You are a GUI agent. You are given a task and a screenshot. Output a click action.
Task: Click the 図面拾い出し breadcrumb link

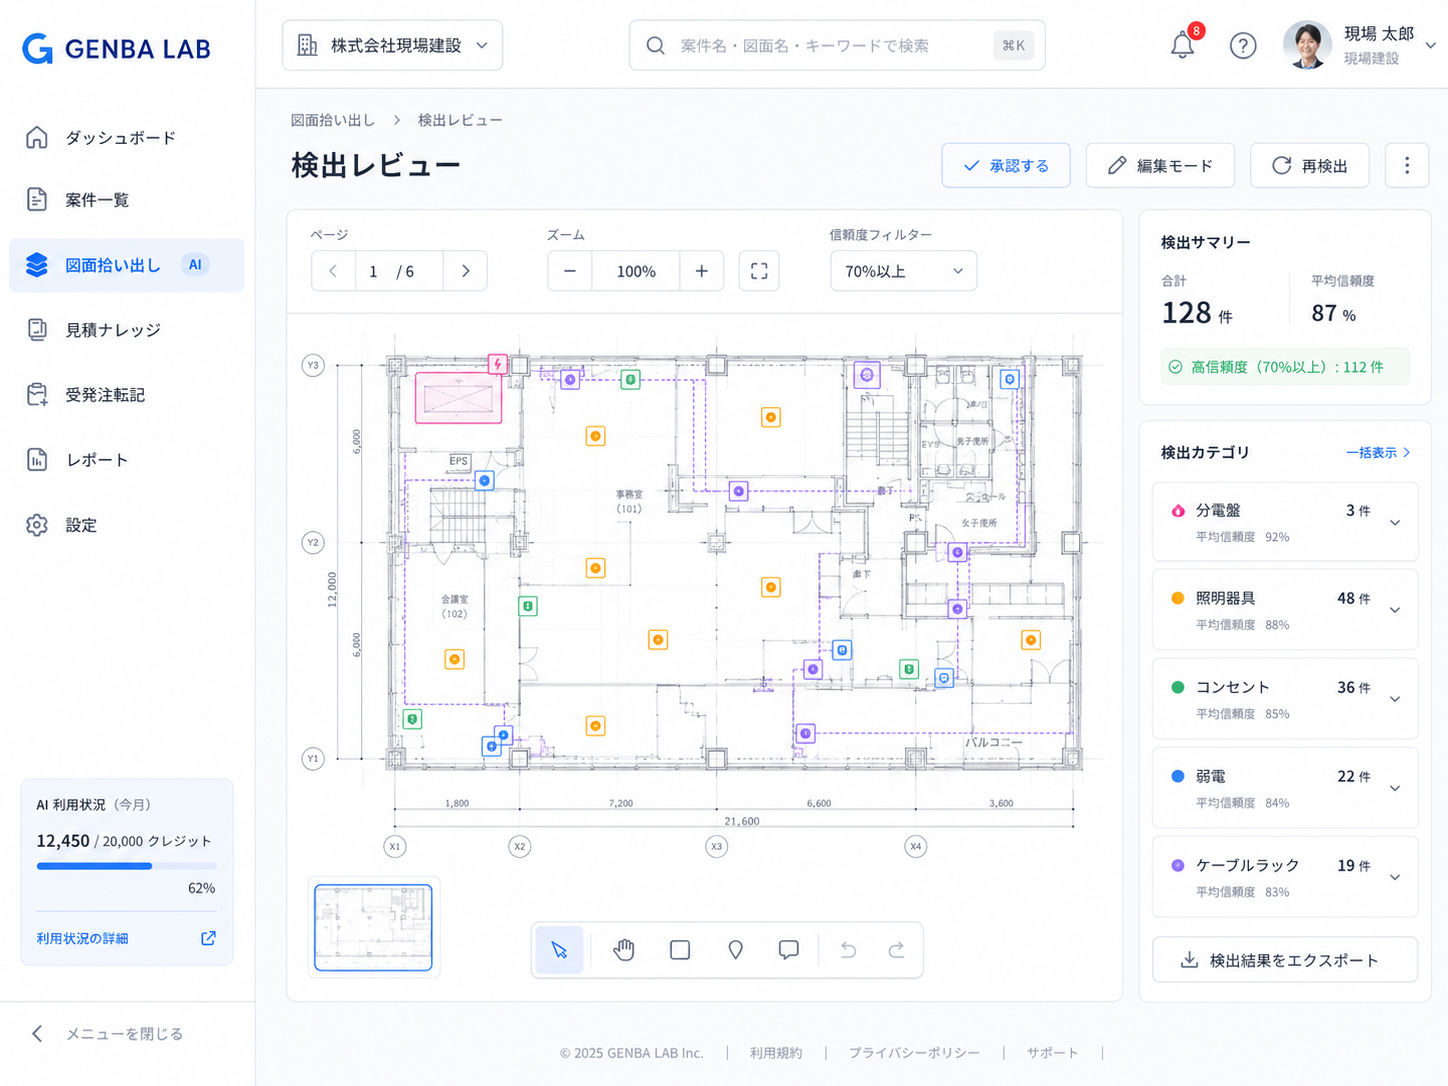[333, 120]
